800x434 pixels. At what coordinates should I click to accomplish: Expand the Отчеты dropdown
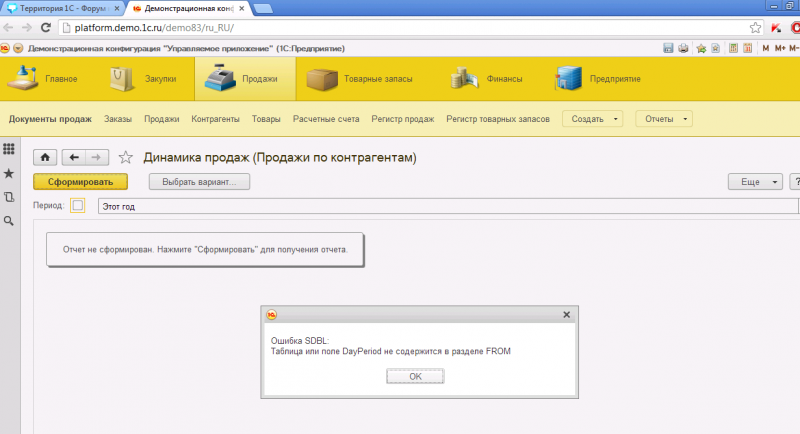[664, 119]
